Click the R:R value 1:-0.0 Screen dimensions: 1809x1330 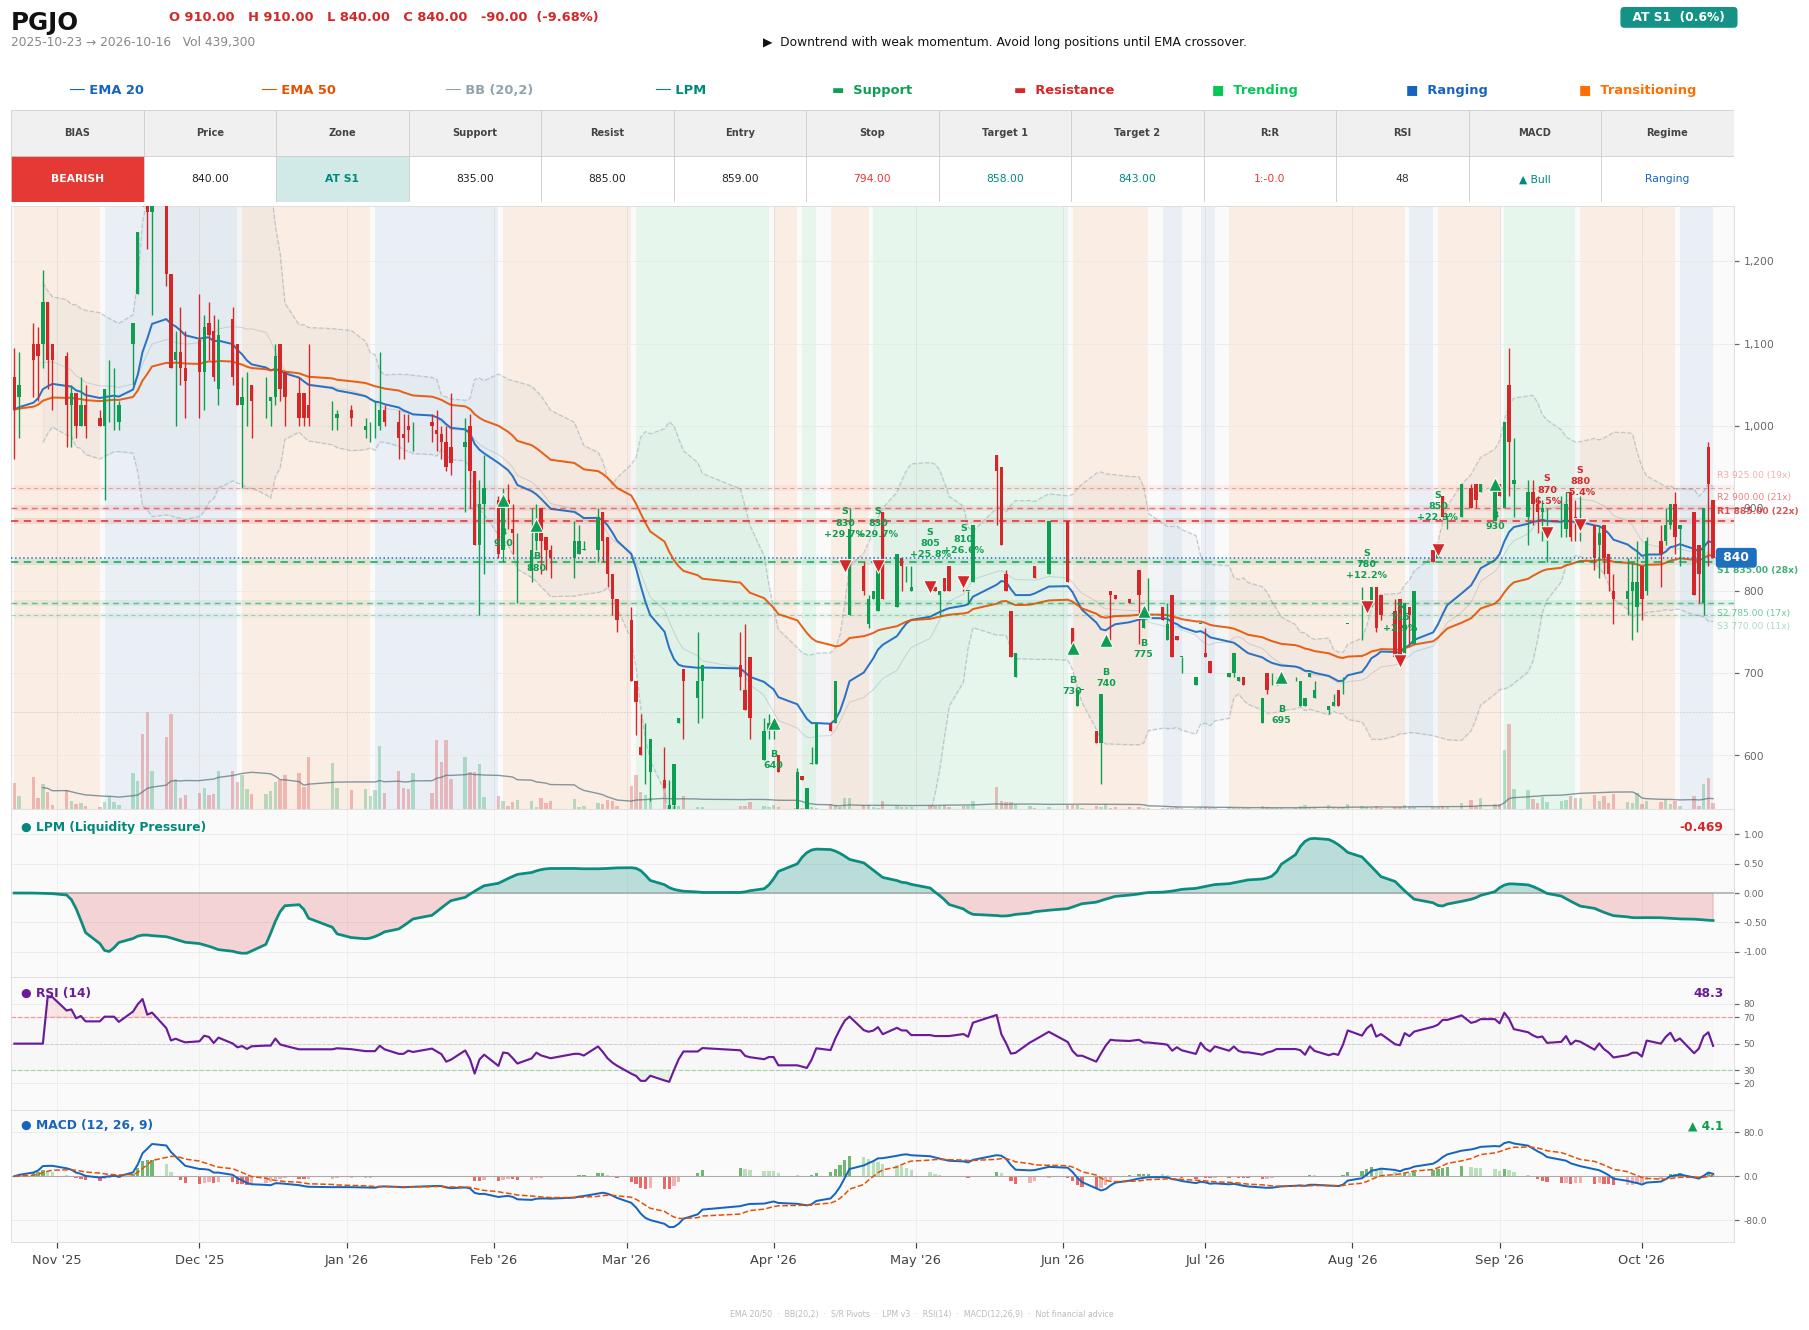[x=1269, y=179]
